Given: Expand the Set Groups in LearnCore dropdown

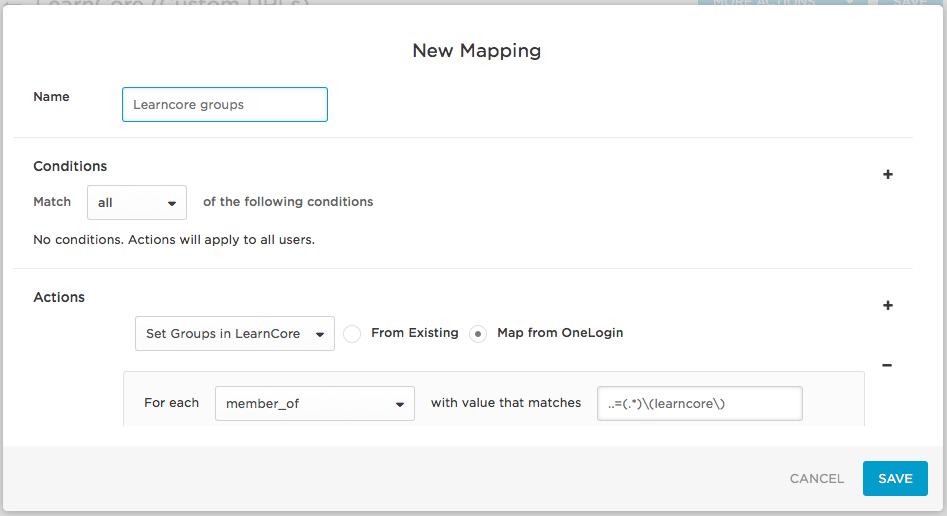Looking at the screenshot, I should pos(235,334).
